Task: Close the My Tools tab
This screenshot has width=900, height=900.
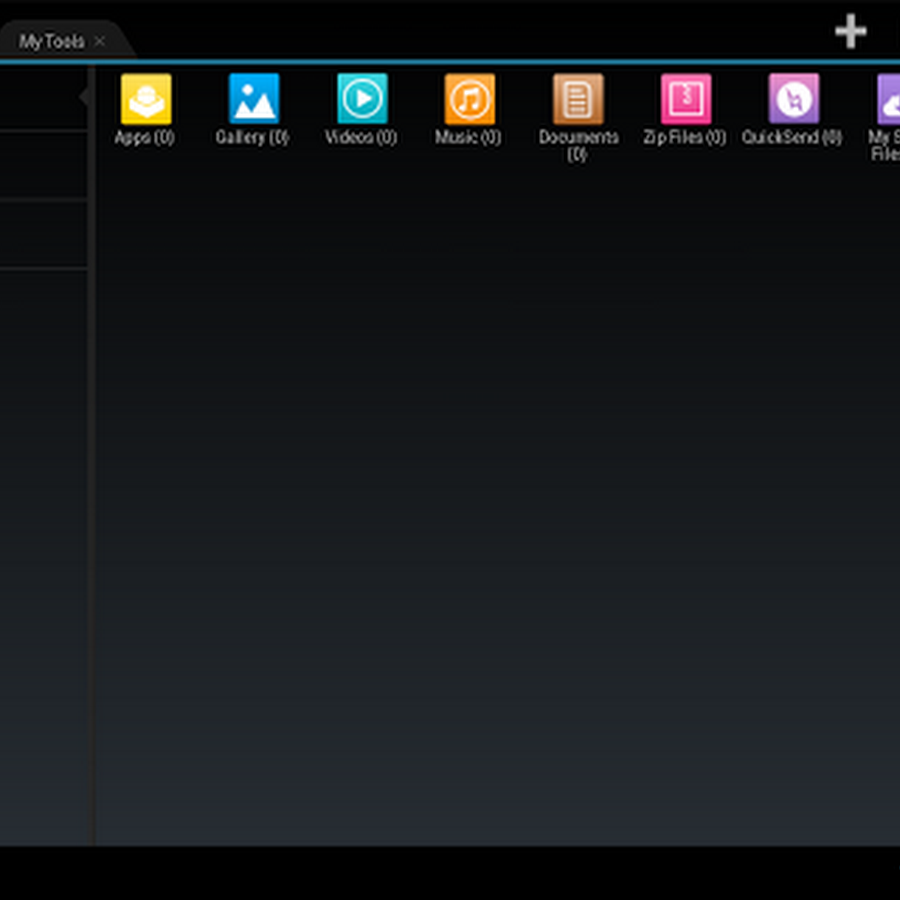Action: click(100, 41)
